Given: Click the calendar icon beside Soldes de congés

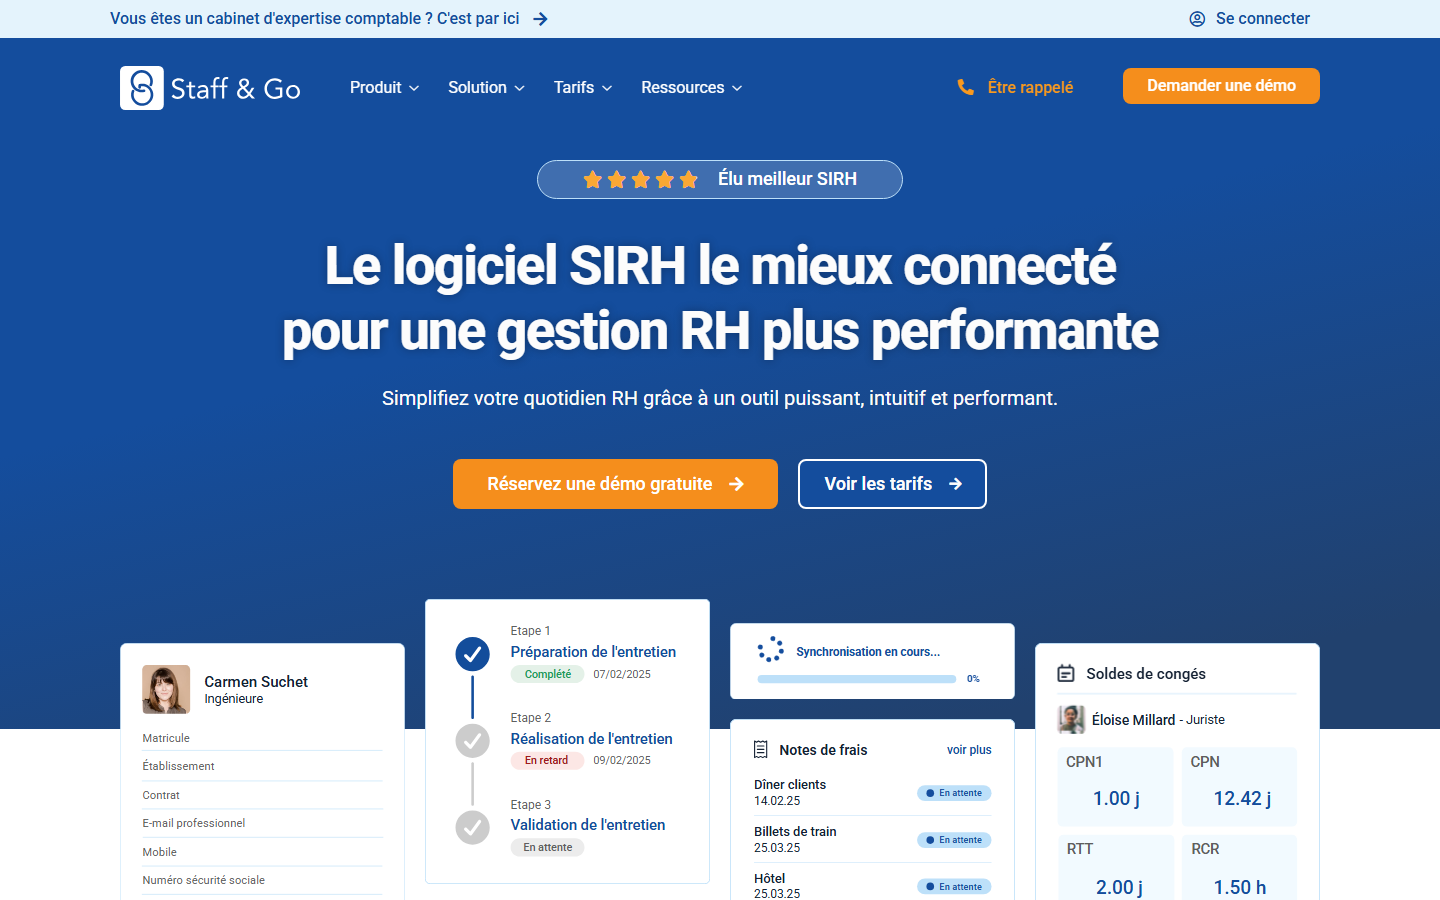Looking at the screenshot, I should click(x=1066, y=674).
